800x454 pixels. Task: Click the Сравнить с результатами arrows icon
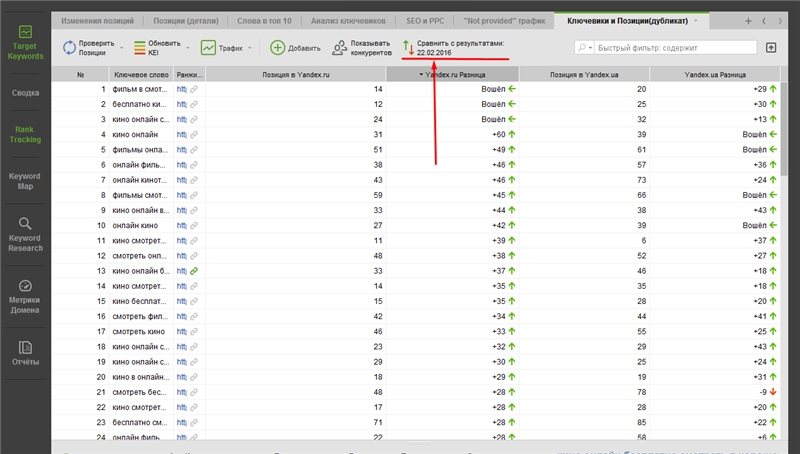pos(408,47)
